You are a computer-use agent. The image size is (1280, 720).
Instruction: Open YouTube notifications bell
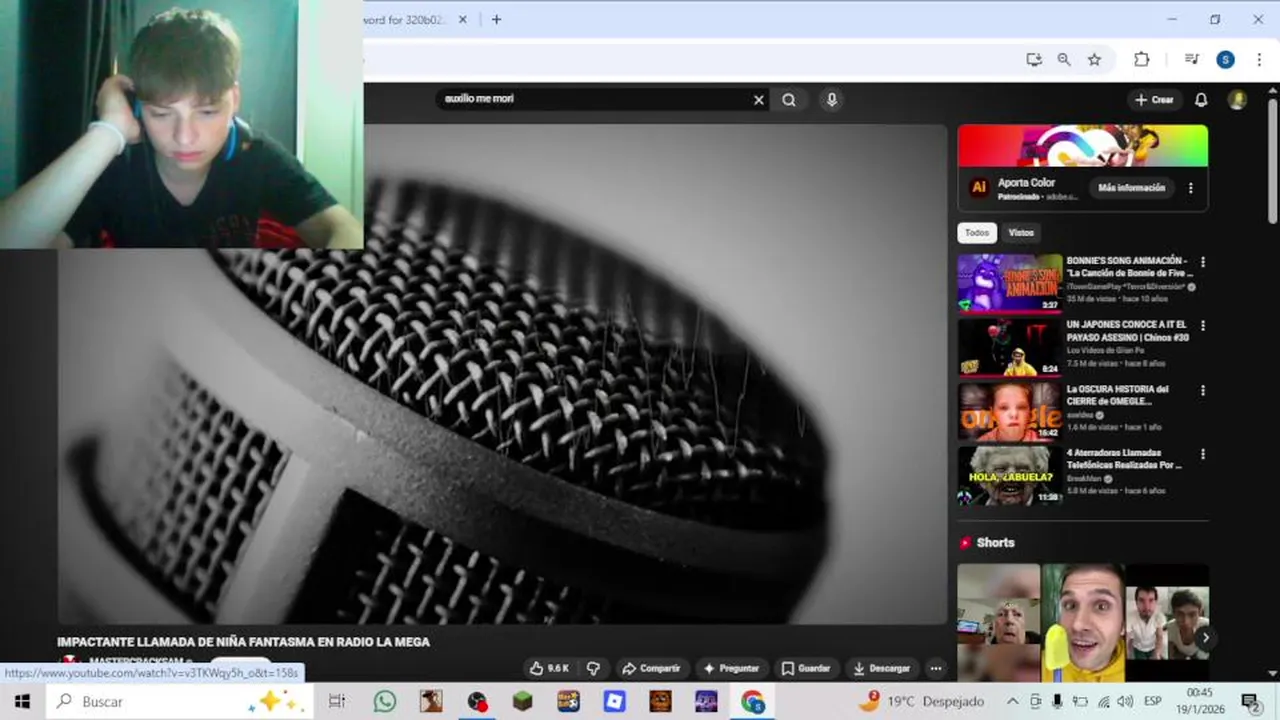pos(1201,99)
